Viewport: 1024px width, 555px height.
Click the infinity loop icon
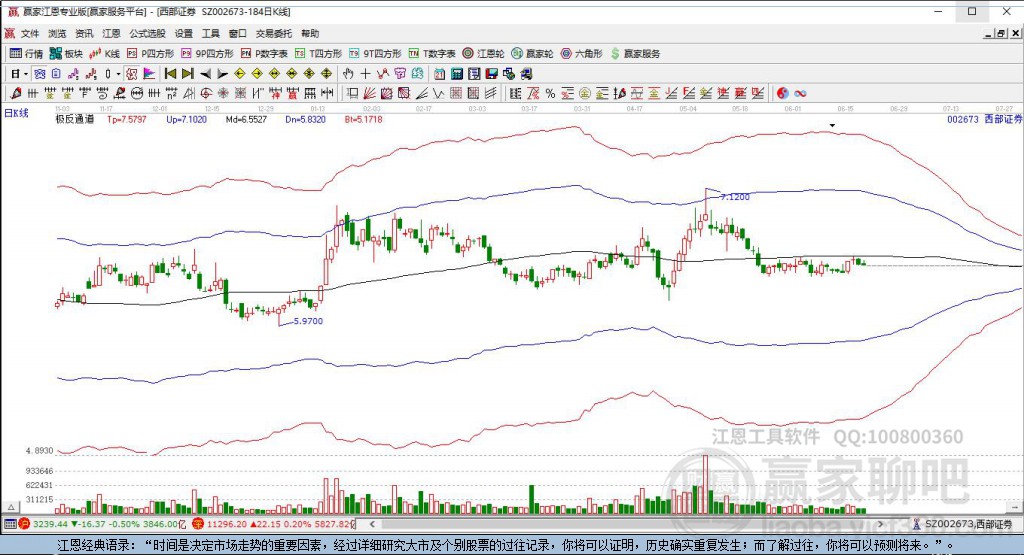800,93
